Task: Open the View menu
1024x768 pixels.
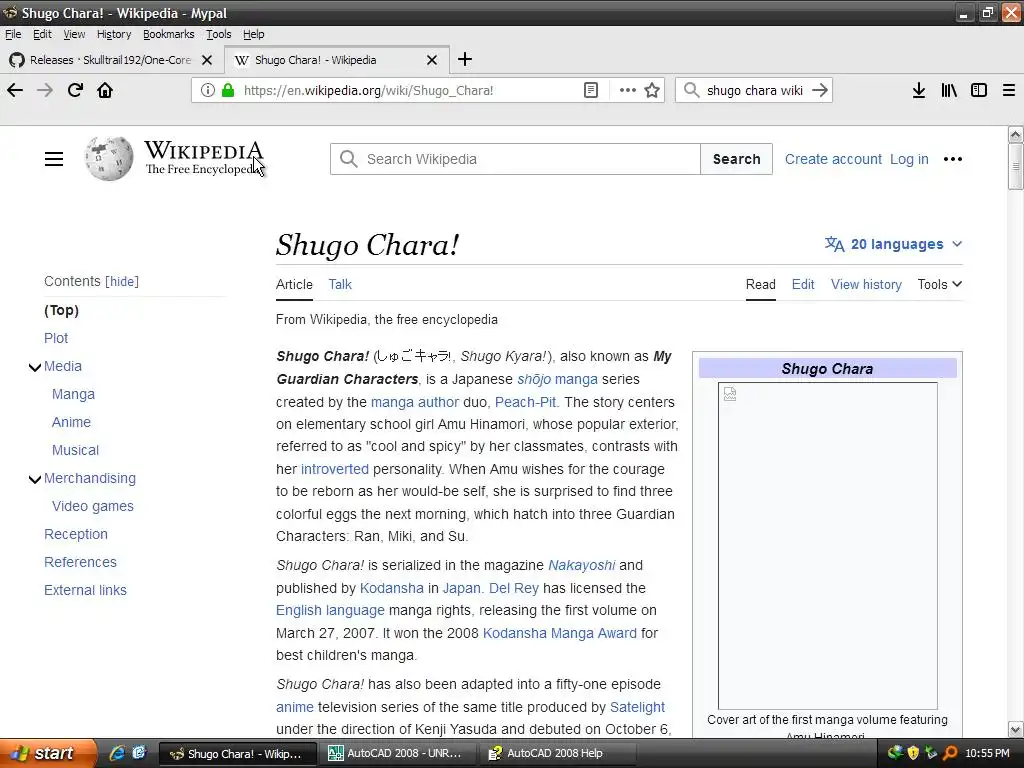Action: (74, 34)
